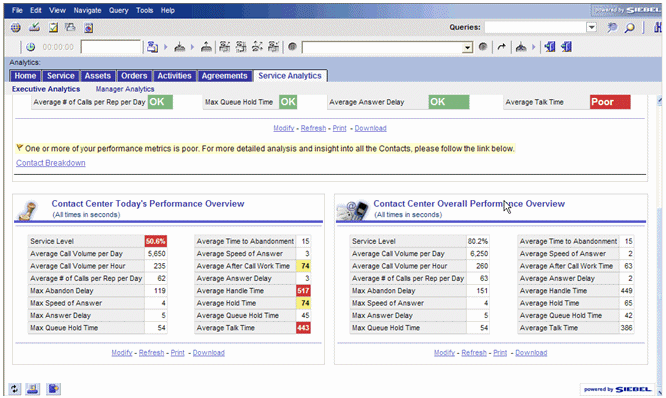Click Download under Today's Performance Overview

(x=209, y=353)
